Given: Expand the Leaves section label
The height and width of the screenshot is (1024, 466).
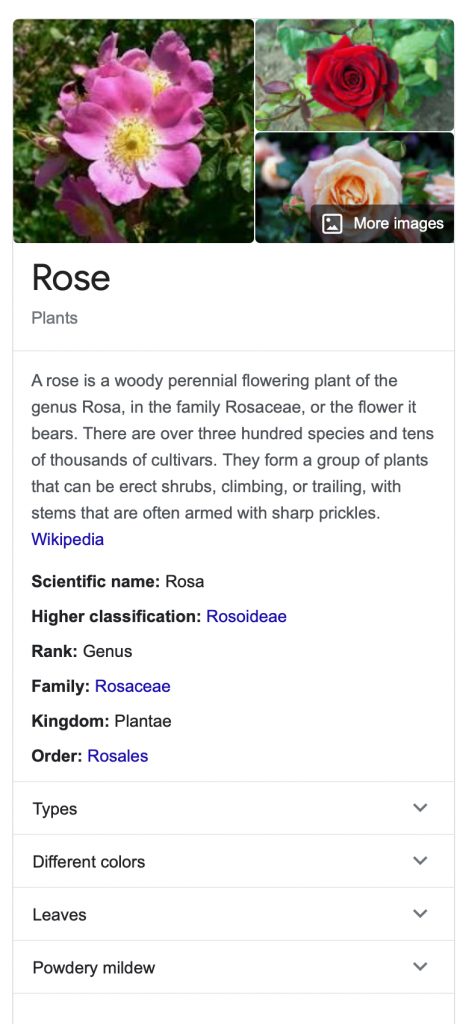Looking at the screenshot, I should point(59,915).
